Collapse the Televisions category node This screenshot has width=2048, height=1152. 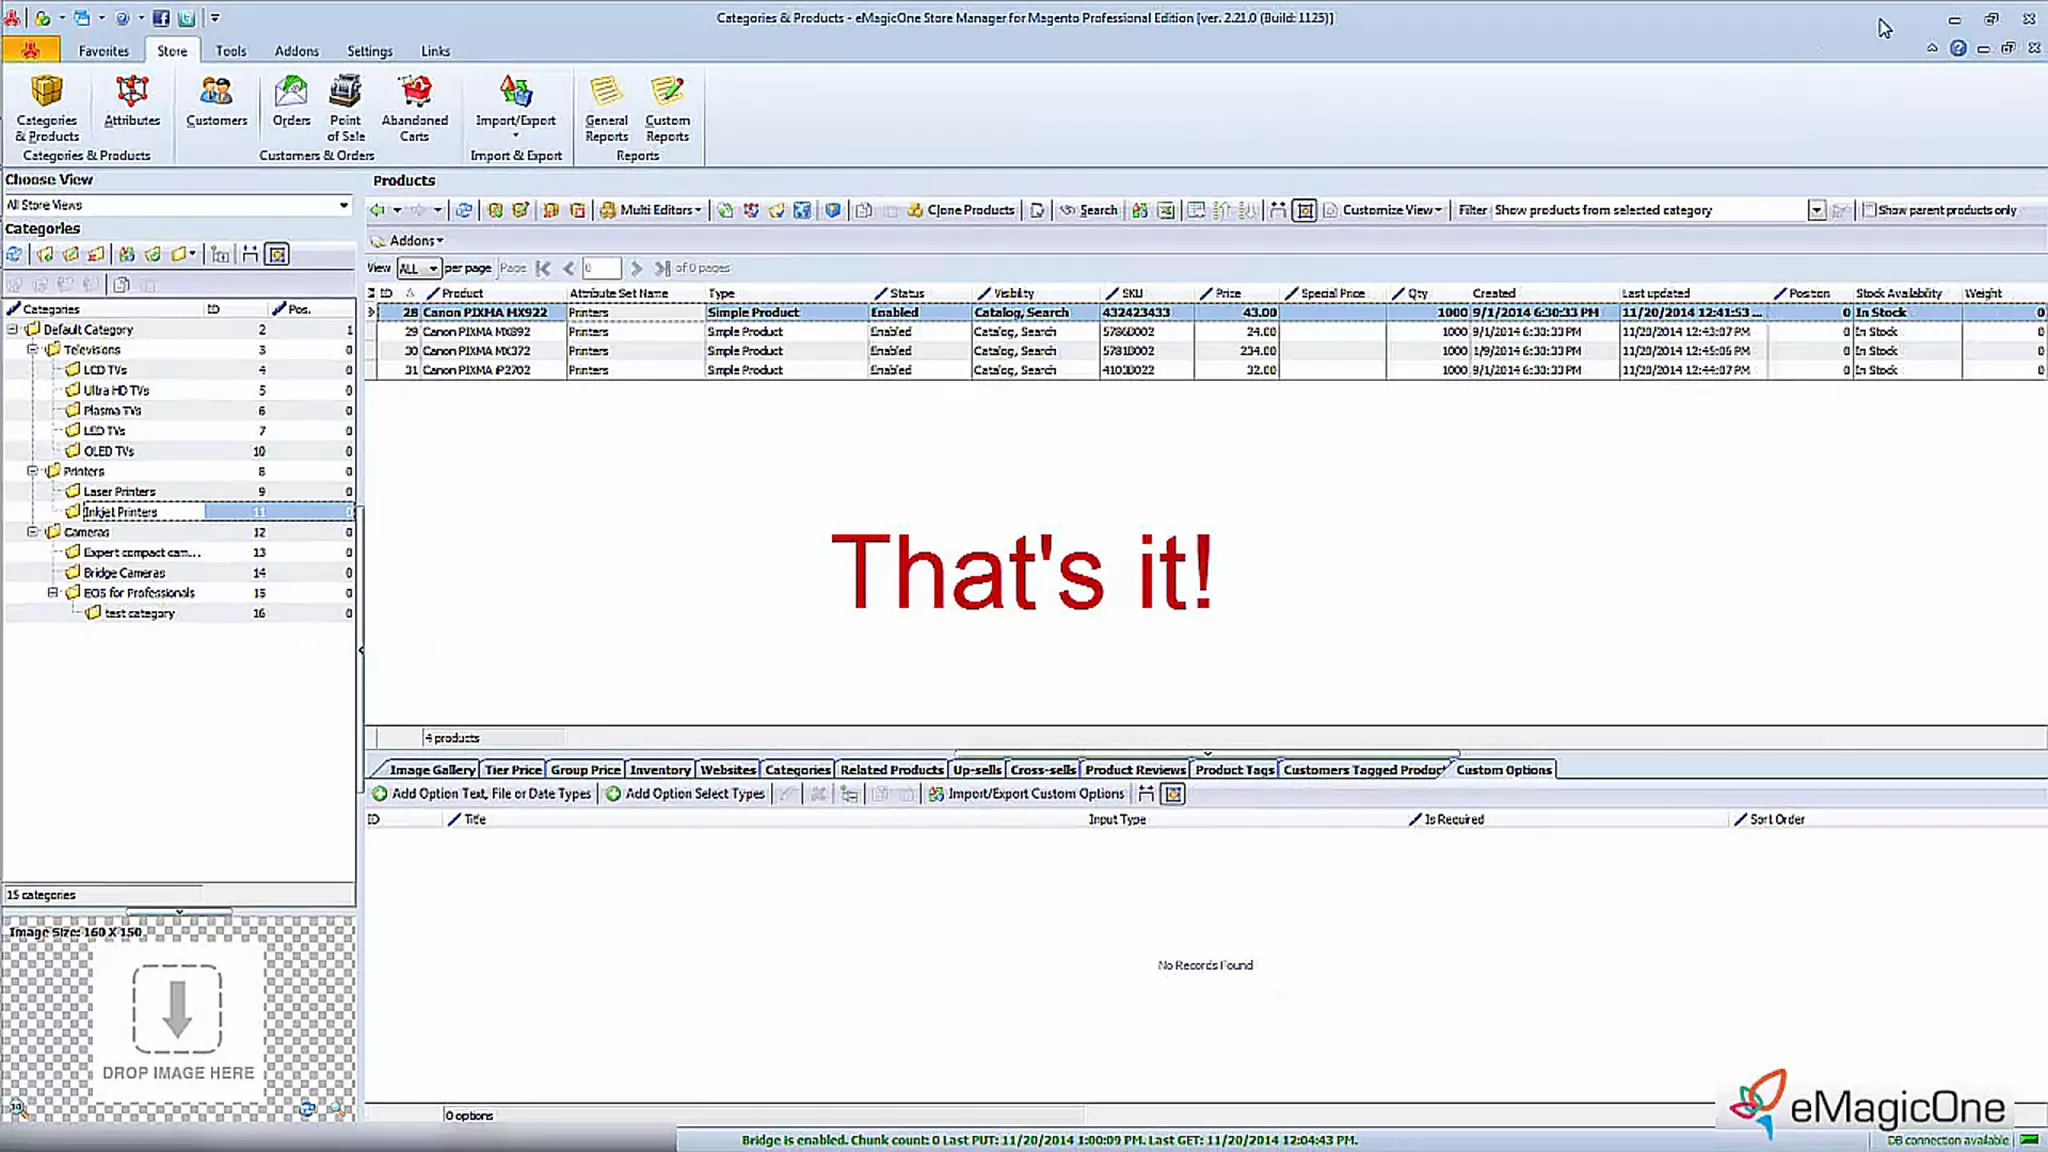pos(32,350)
